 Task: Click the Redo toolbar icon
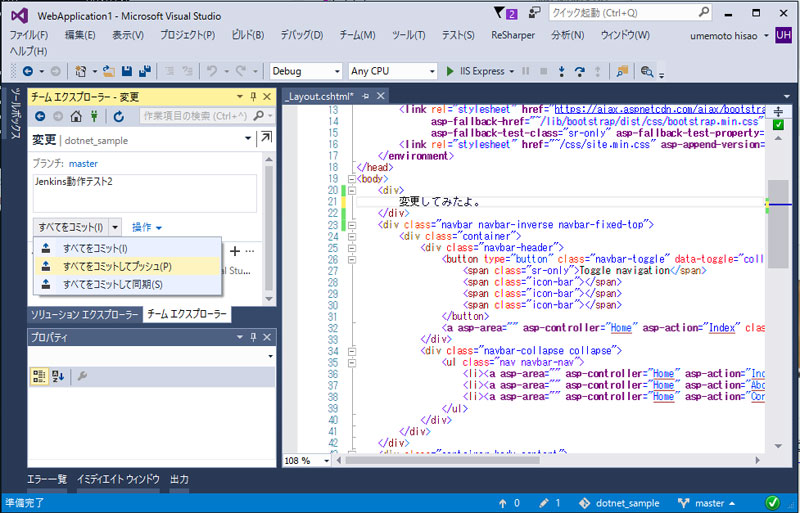point(240,71)
